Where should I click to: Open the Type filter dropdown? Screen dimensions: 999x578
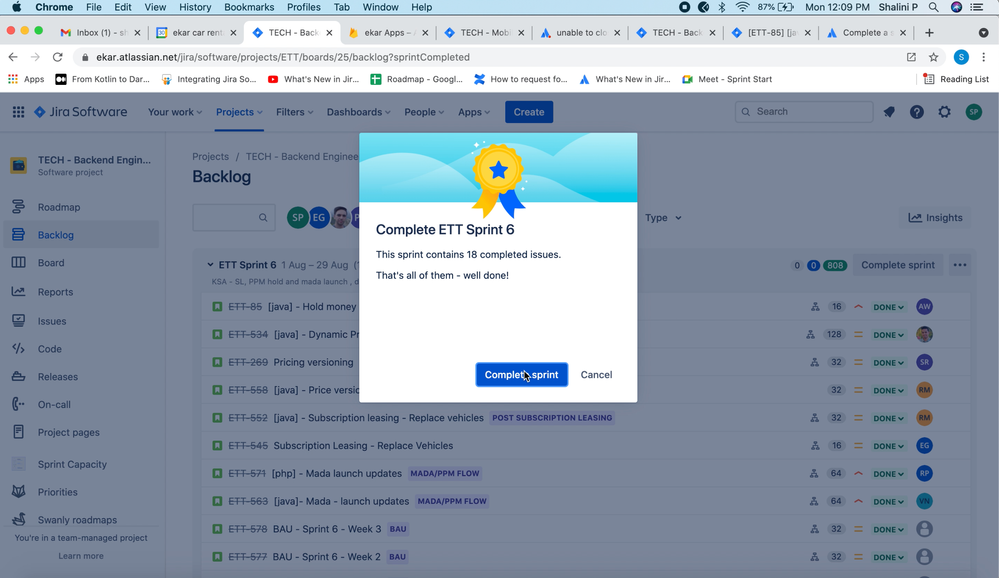pos(663,218)
